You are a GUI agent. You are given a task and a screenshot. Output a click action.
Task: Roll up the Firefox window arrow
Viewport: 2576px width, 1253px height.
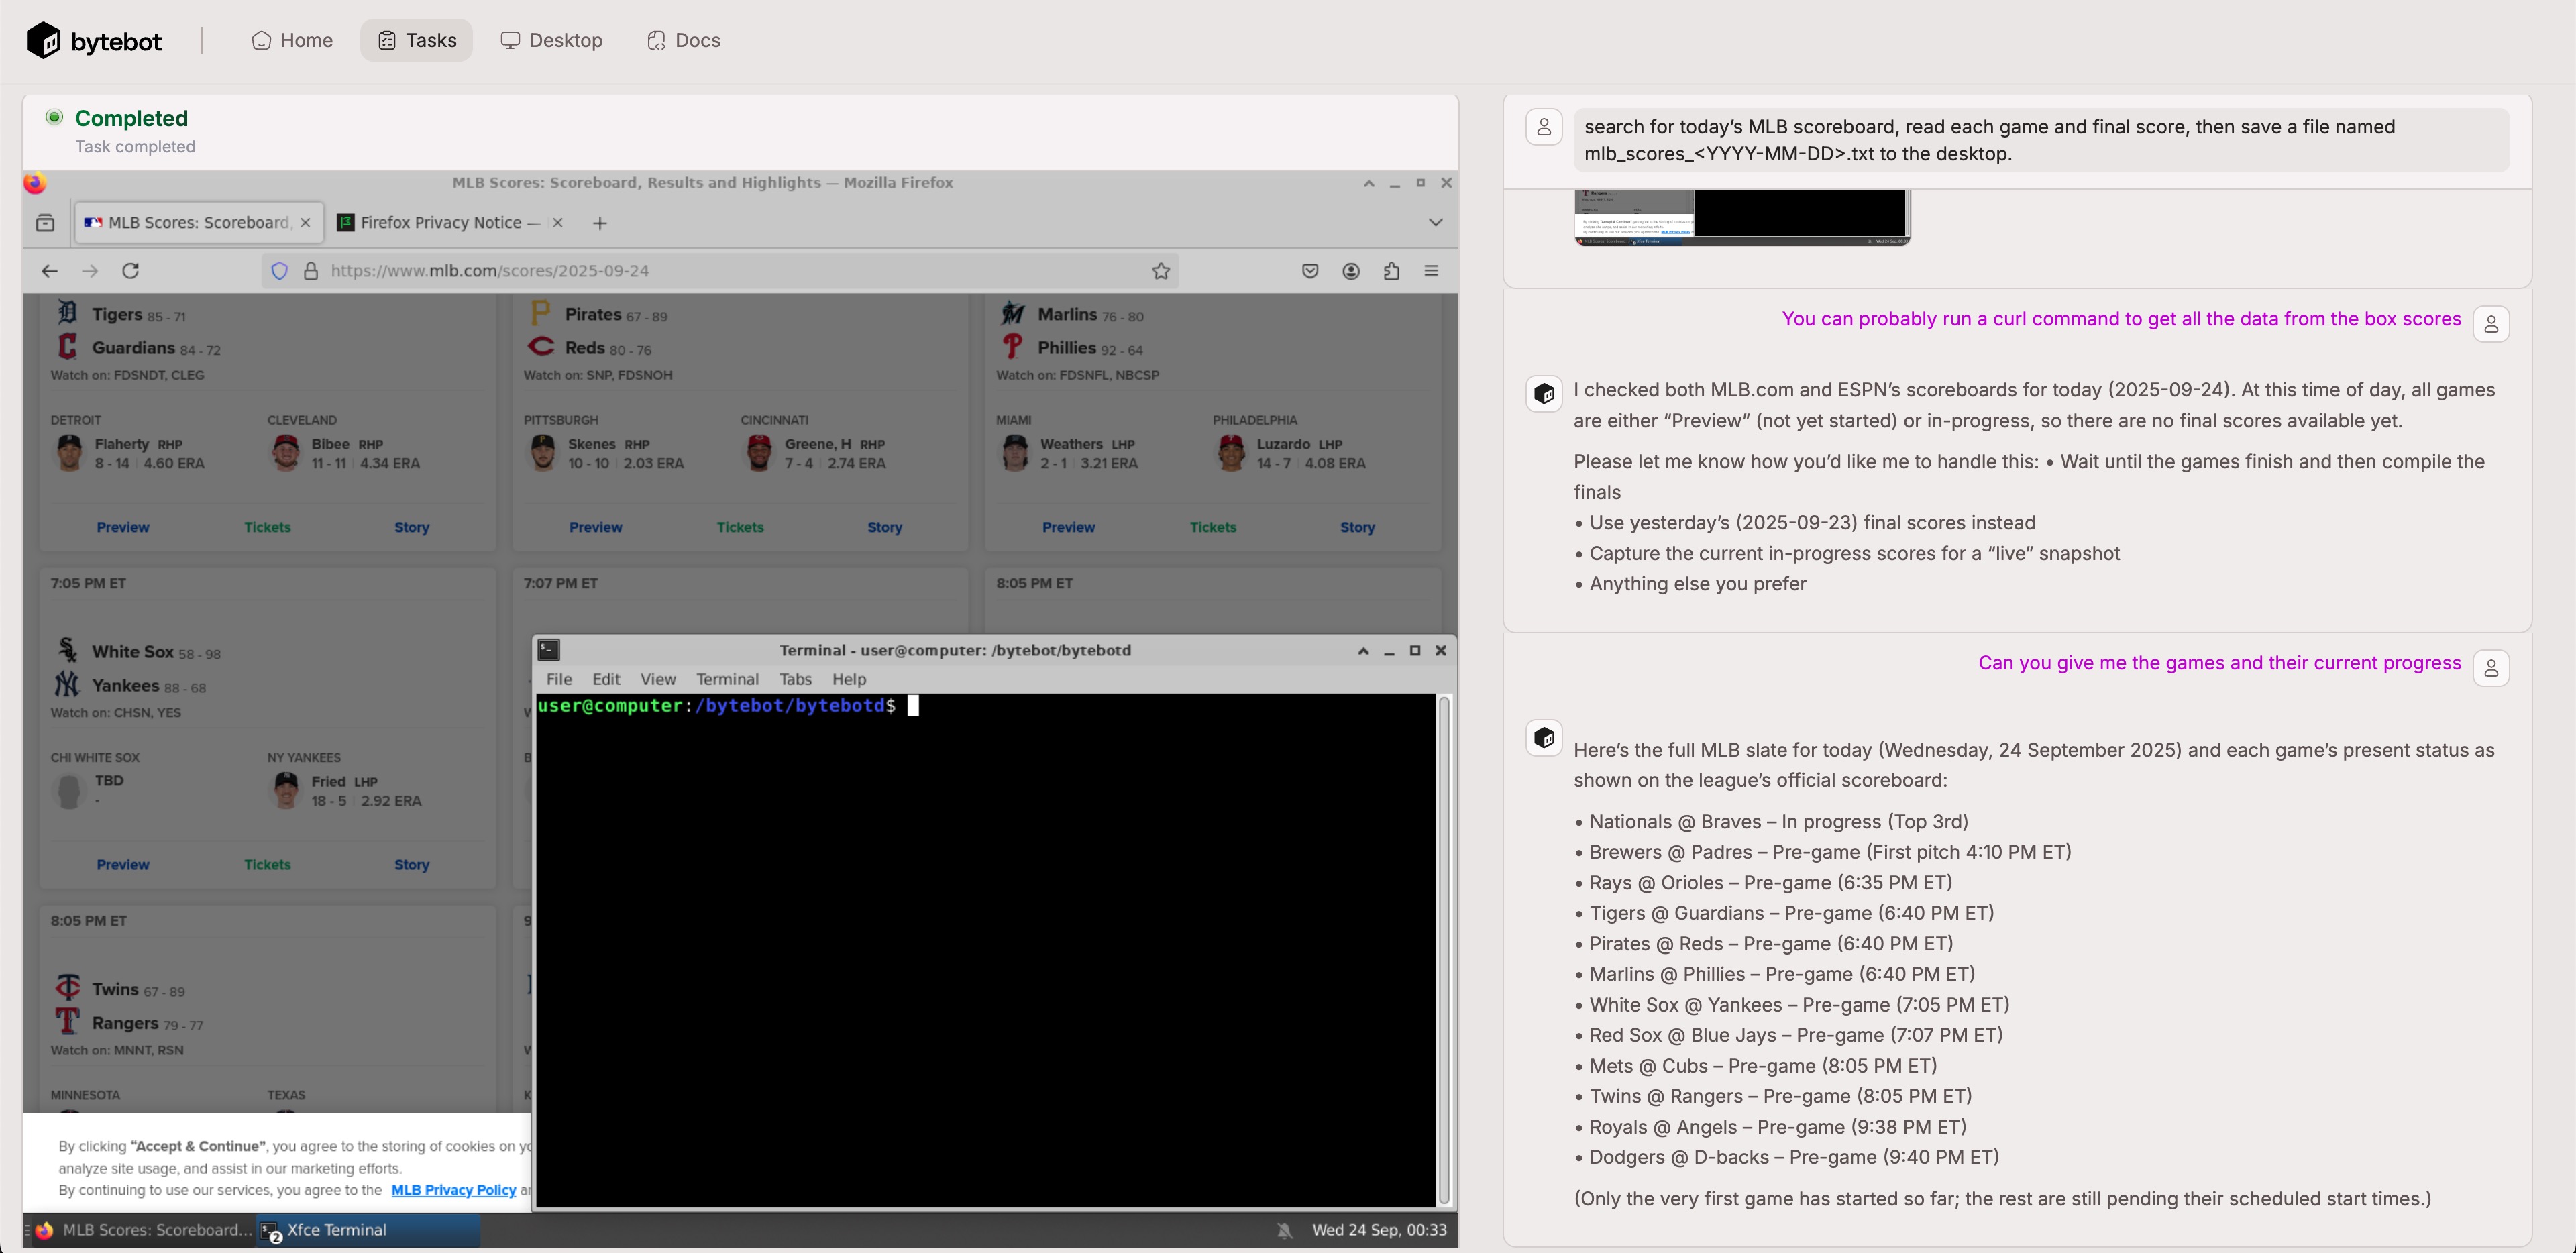pos(1368,183)
